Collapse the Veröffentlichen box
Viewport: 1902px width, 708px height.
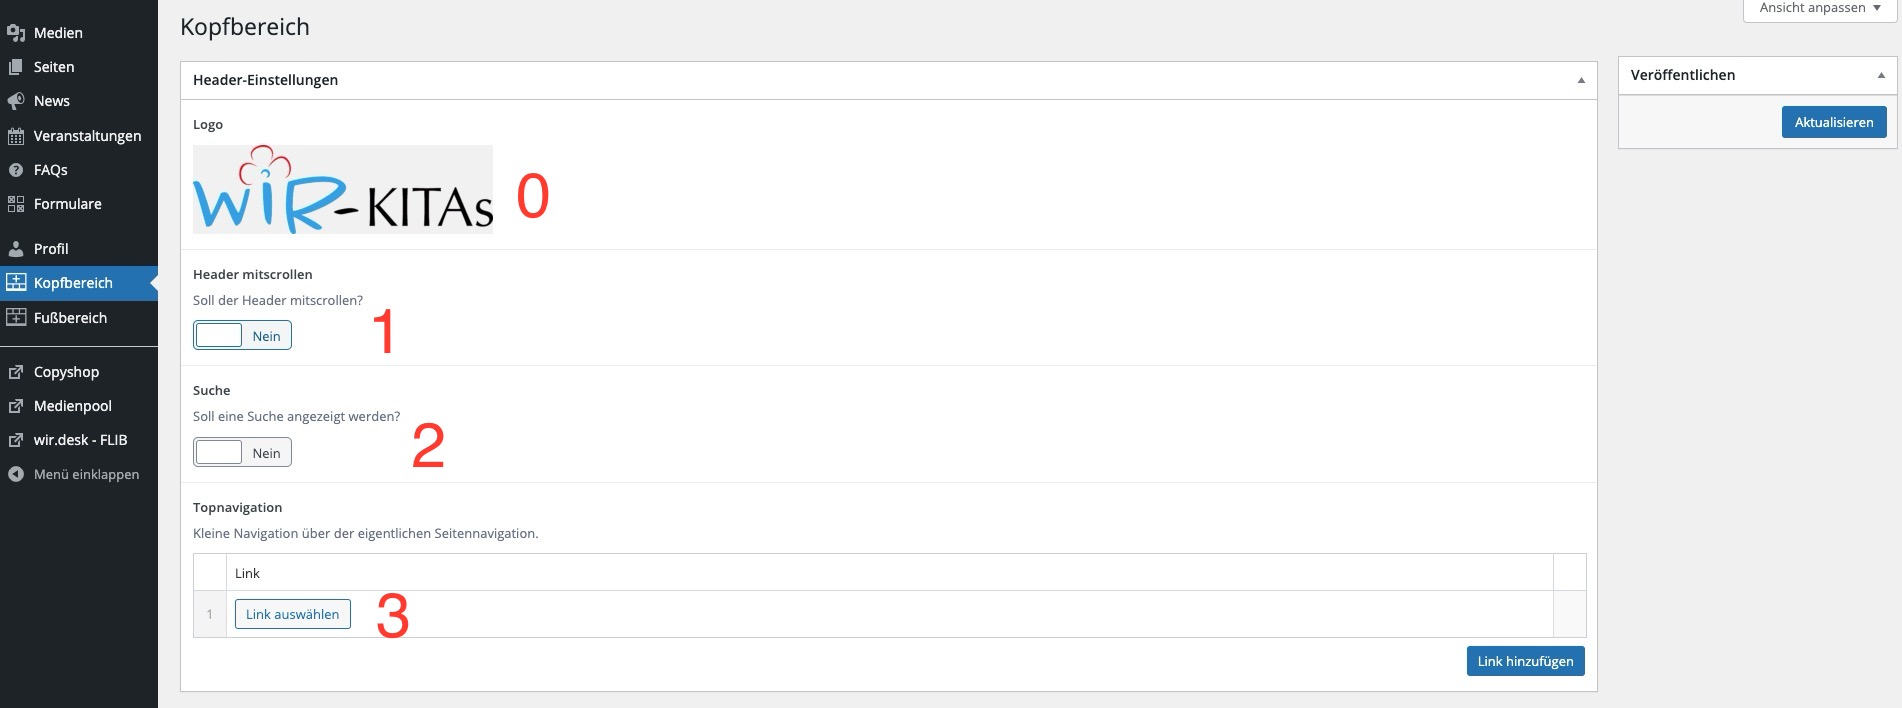pyautogui.click(x=1881, y=75)
